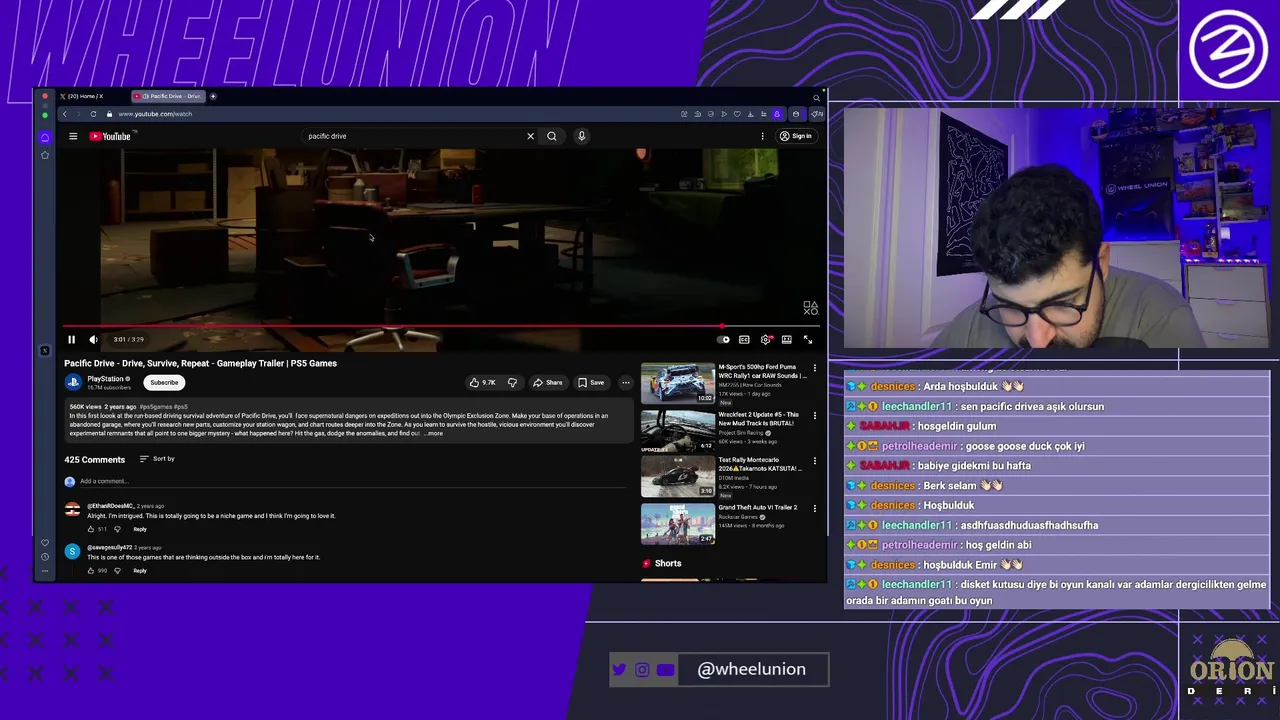The height and width of the screenshot is (720, 1280).
Task: Open YouTube settings three-dot menu
Action: tap(762, 136)
